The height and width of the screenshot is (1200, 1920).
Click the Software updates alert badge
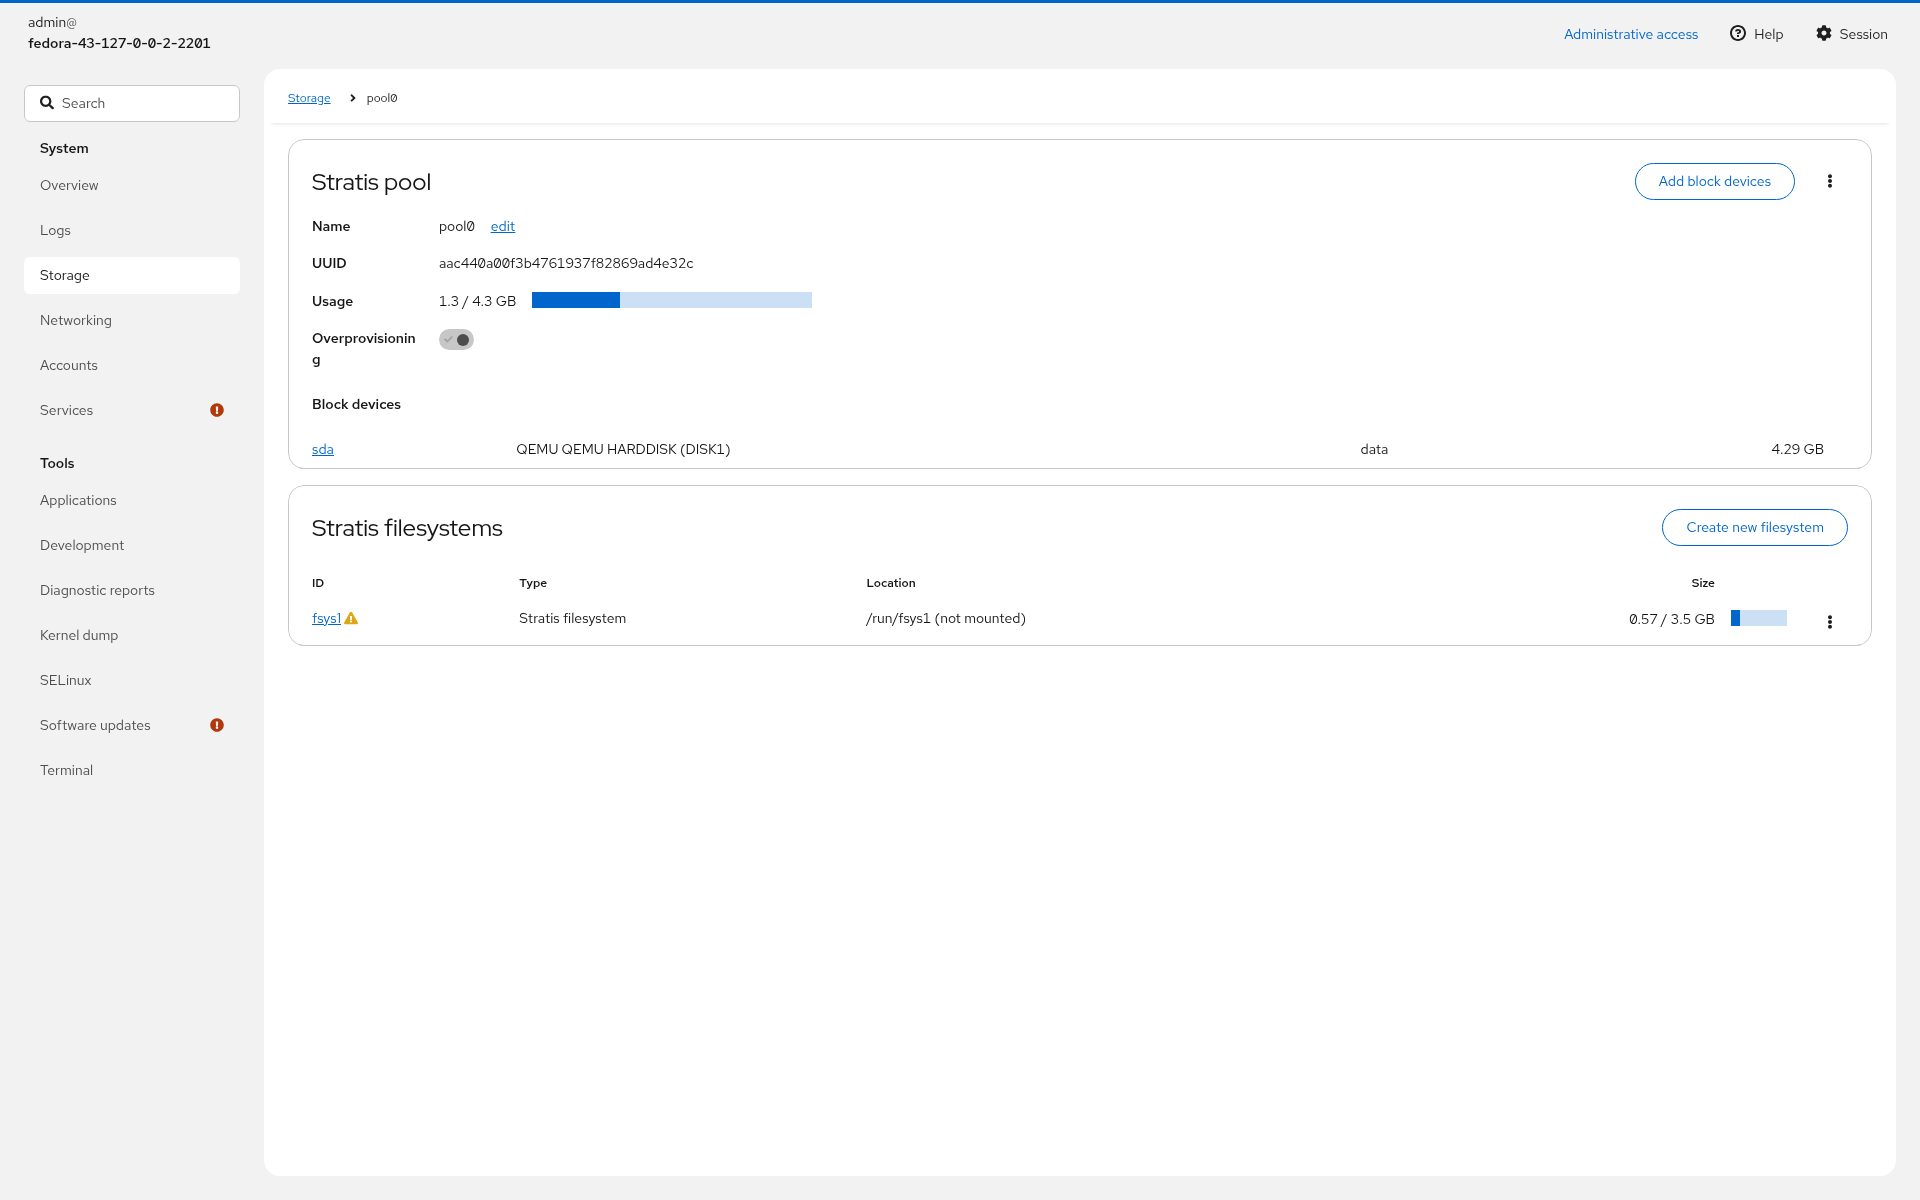217,725
